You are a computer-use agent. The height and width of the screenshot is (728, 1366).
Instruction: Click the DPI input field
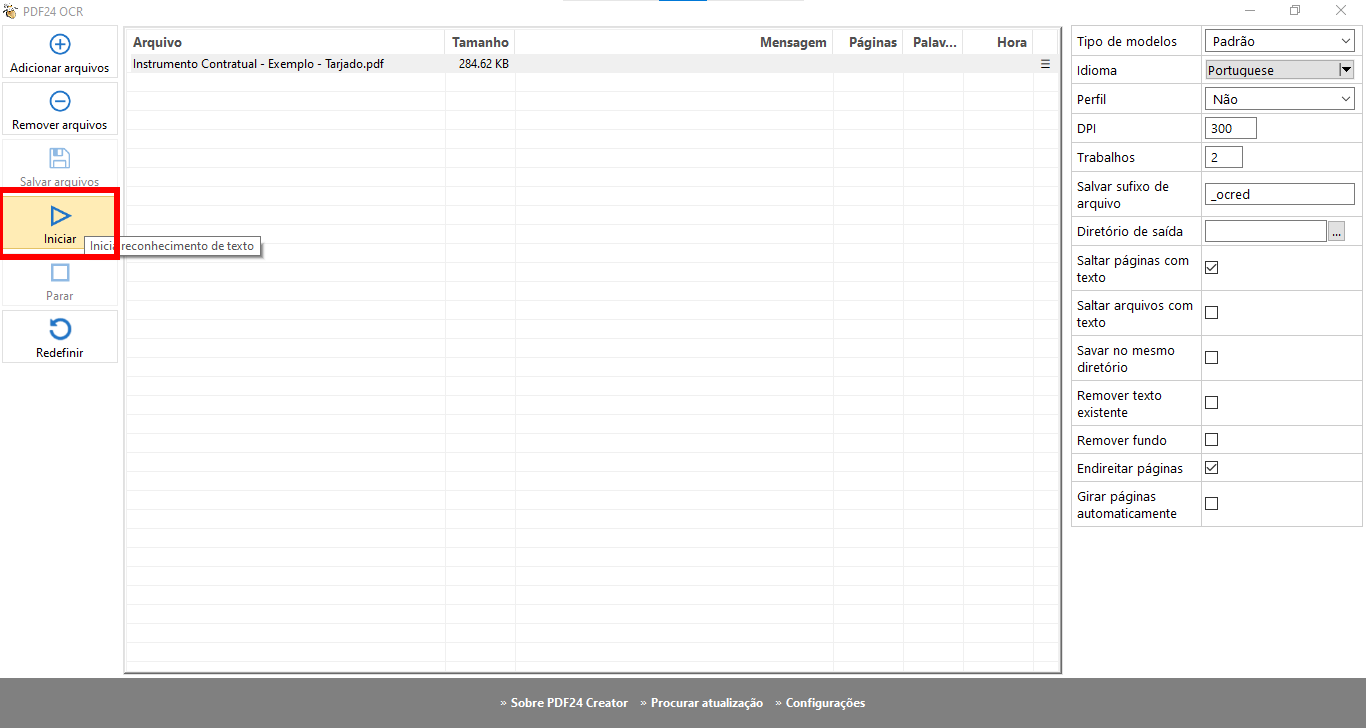(x=1230, y=128)
